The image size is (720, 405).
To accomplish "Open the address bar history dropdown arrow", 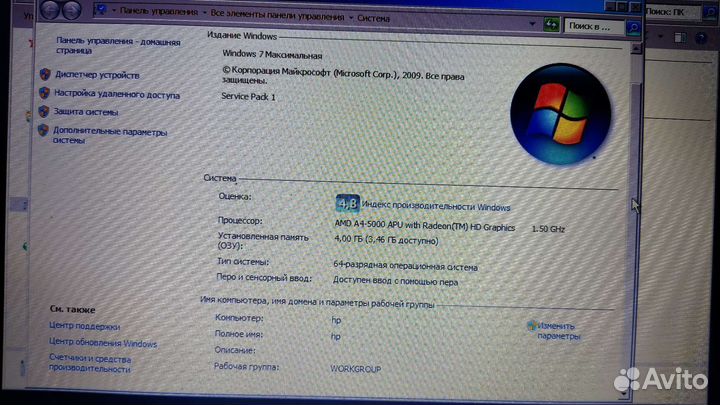I will (x=532, y=23).
